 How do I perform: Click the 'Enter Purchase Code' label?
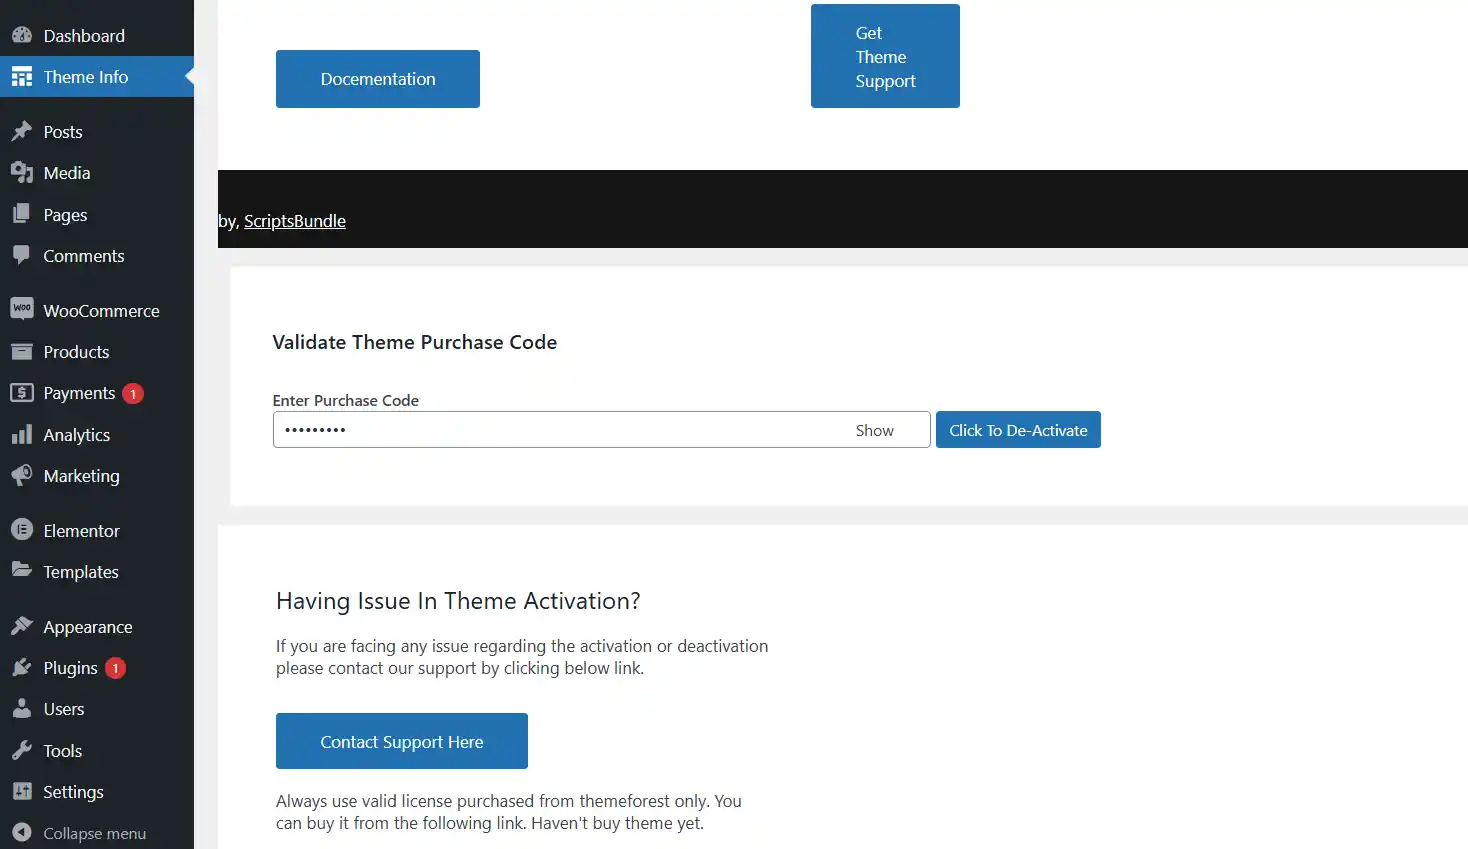click(x=346, y=400)
